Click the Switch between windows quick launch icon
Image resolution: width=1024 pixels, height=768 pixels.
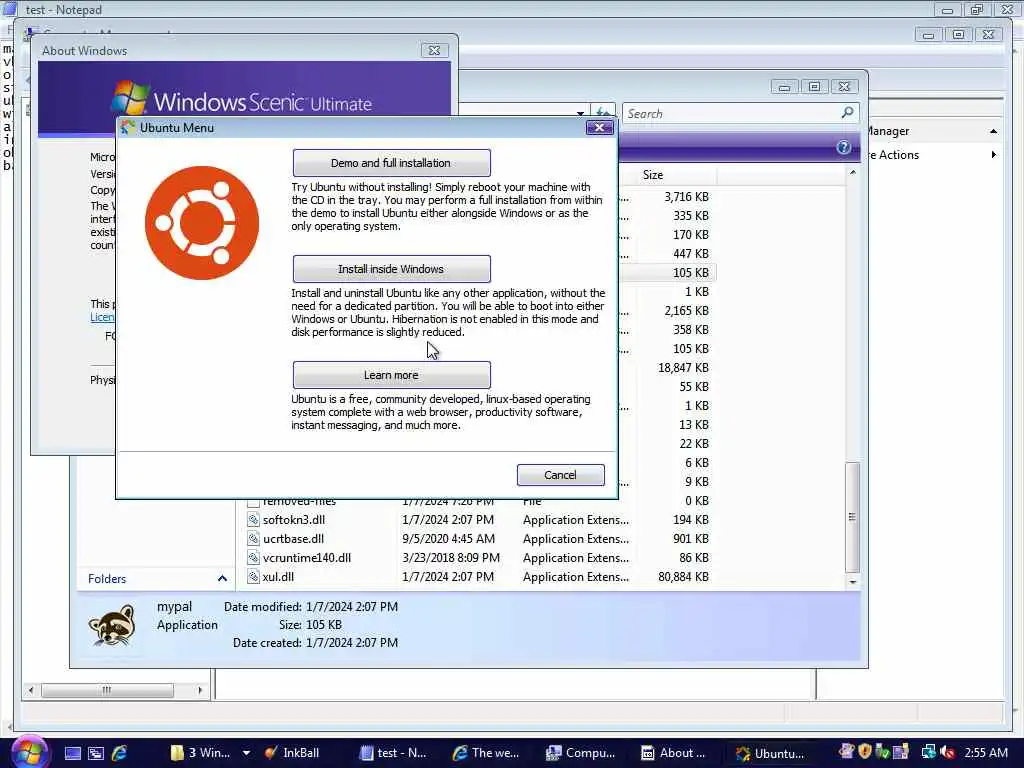tap(96, 753)
